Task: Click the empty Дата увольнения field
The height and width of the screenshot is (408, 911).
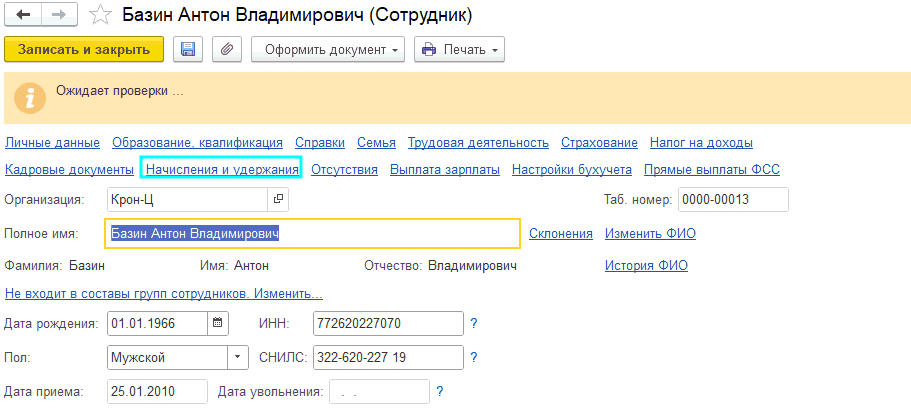Action: pyautogui.click(x=379, y=391)
